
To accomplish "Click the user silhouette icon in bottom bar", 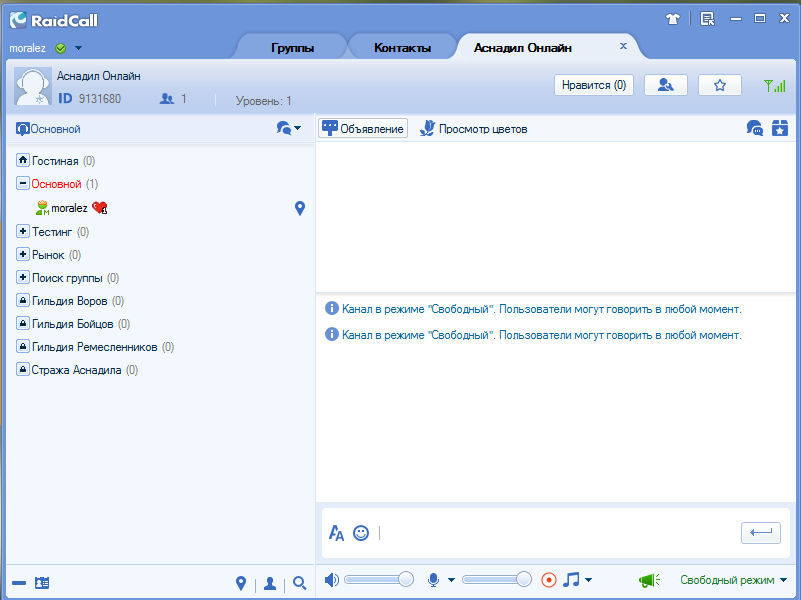I will click(270, 583).
